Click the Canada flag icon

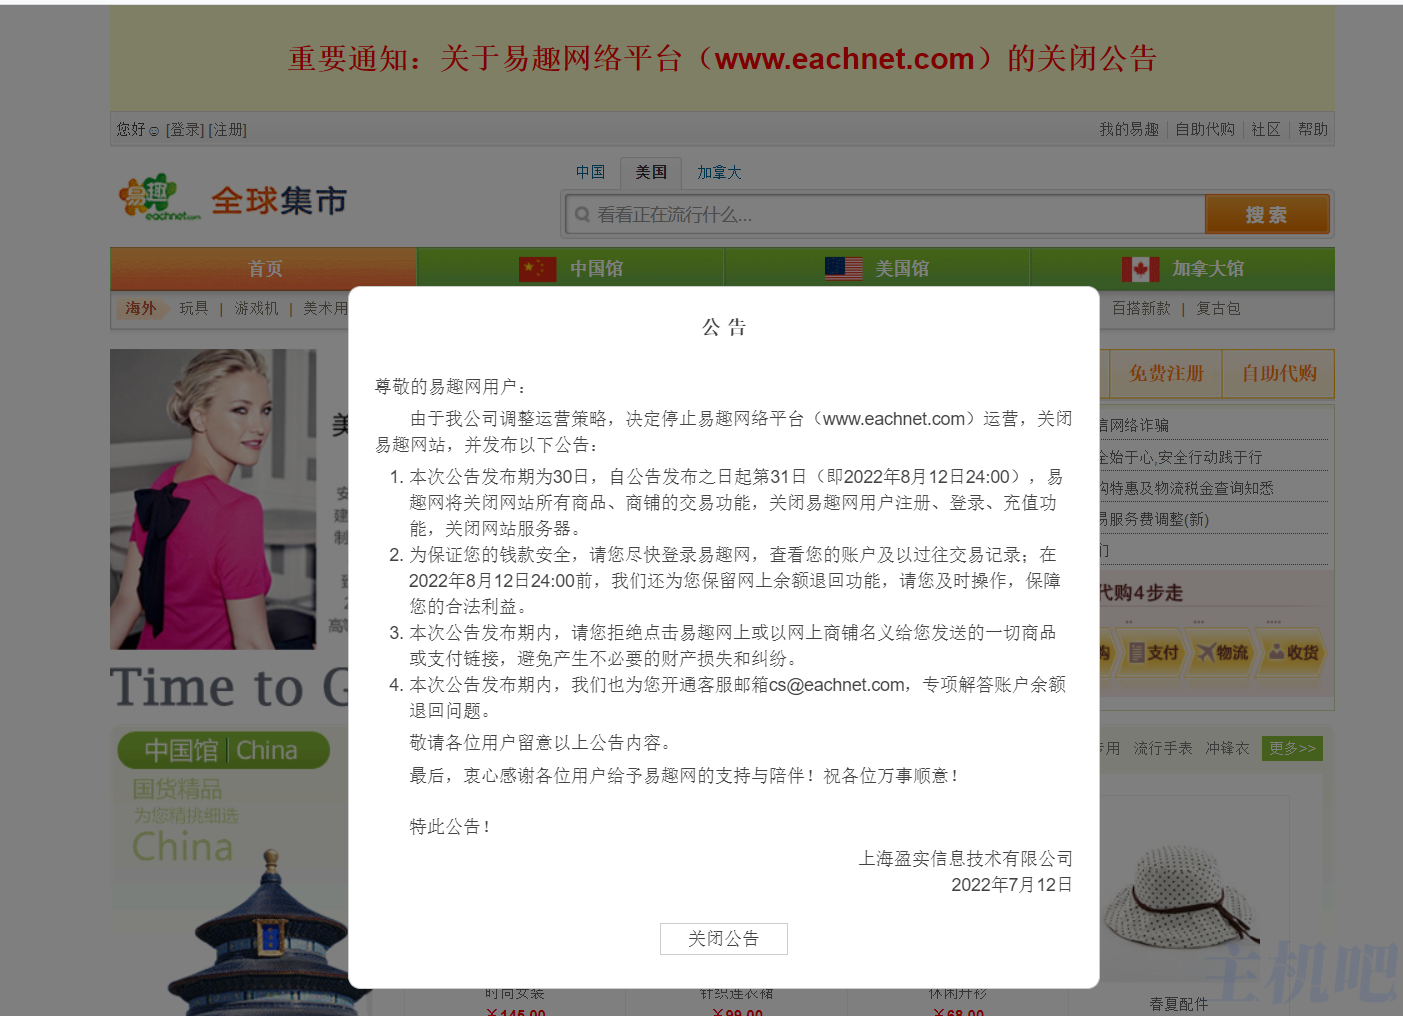click(x=1140, y=269)
